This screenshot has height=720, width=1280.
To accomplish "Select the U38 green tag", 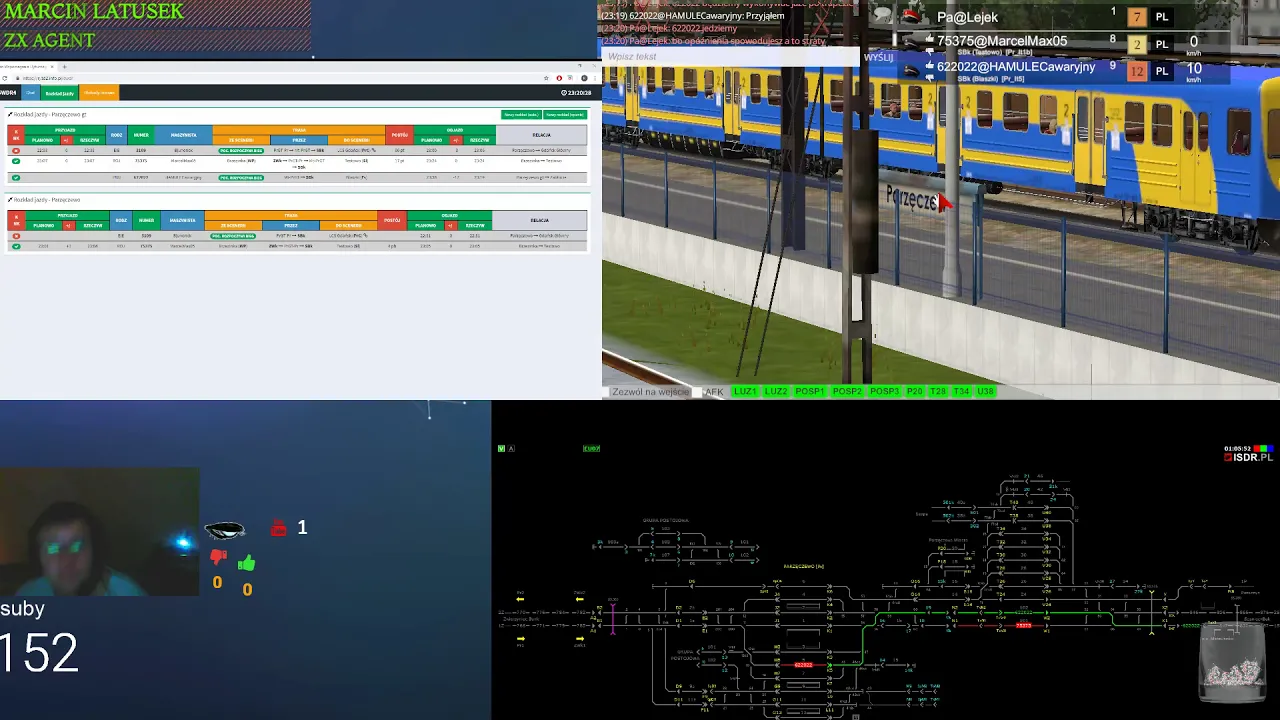I will pyautogui.click(x=985, y=392).
